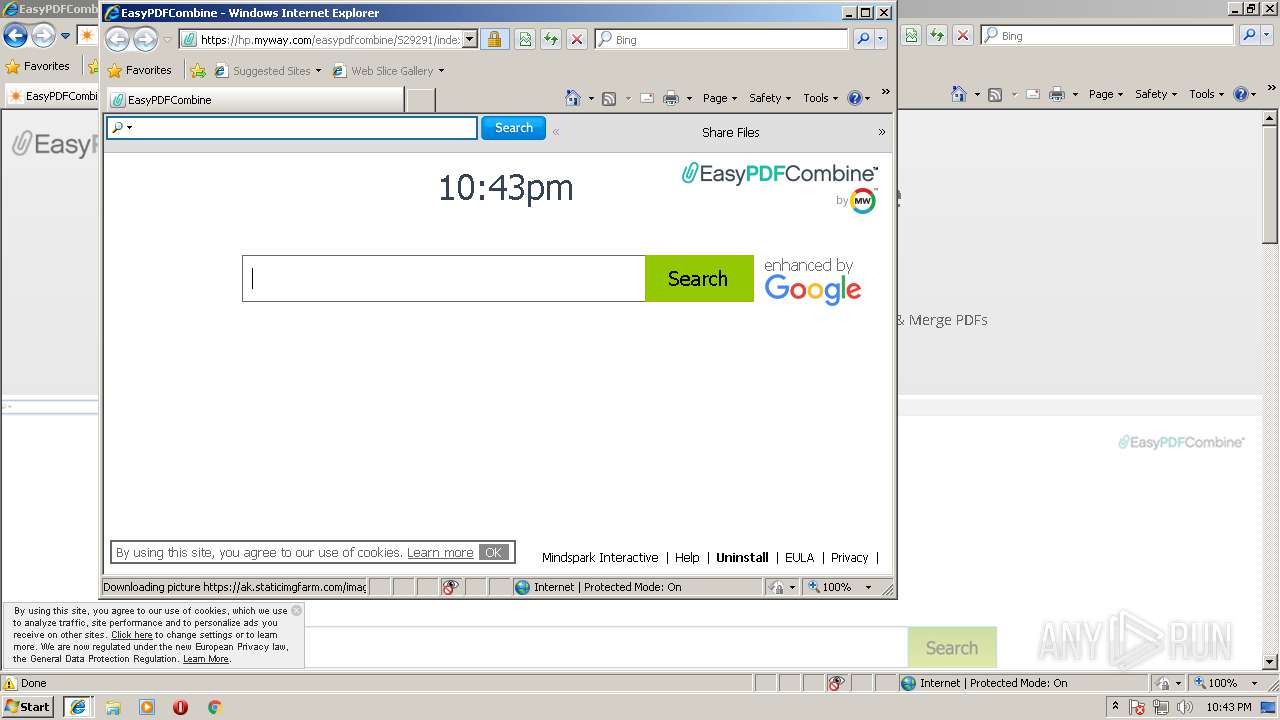Open zoom level dropdown in front status bar
Image resolution: width=1280 pixels, height=720 pixels.
coord(868,587)
